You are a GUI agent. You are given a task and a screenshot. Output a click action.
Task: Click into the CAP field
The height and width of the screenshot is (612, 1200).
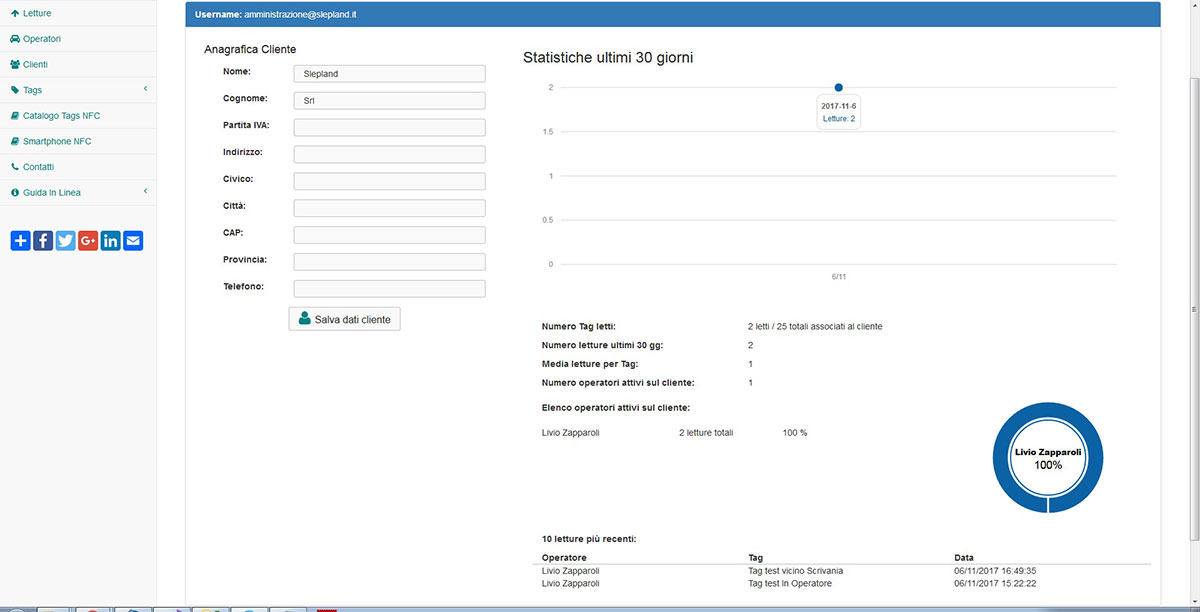point(389,235)
